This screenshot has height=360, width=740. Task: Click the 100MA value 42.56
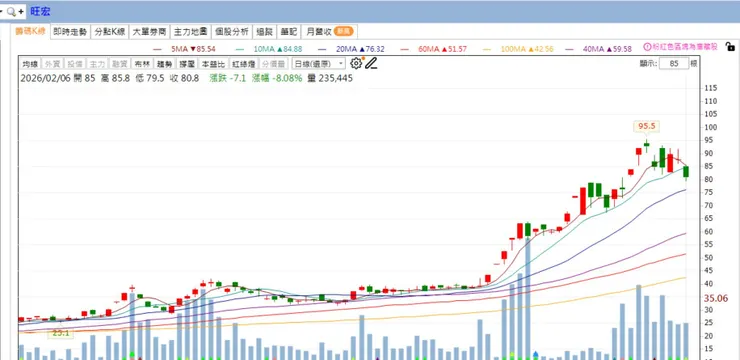(x=544, y=49)
